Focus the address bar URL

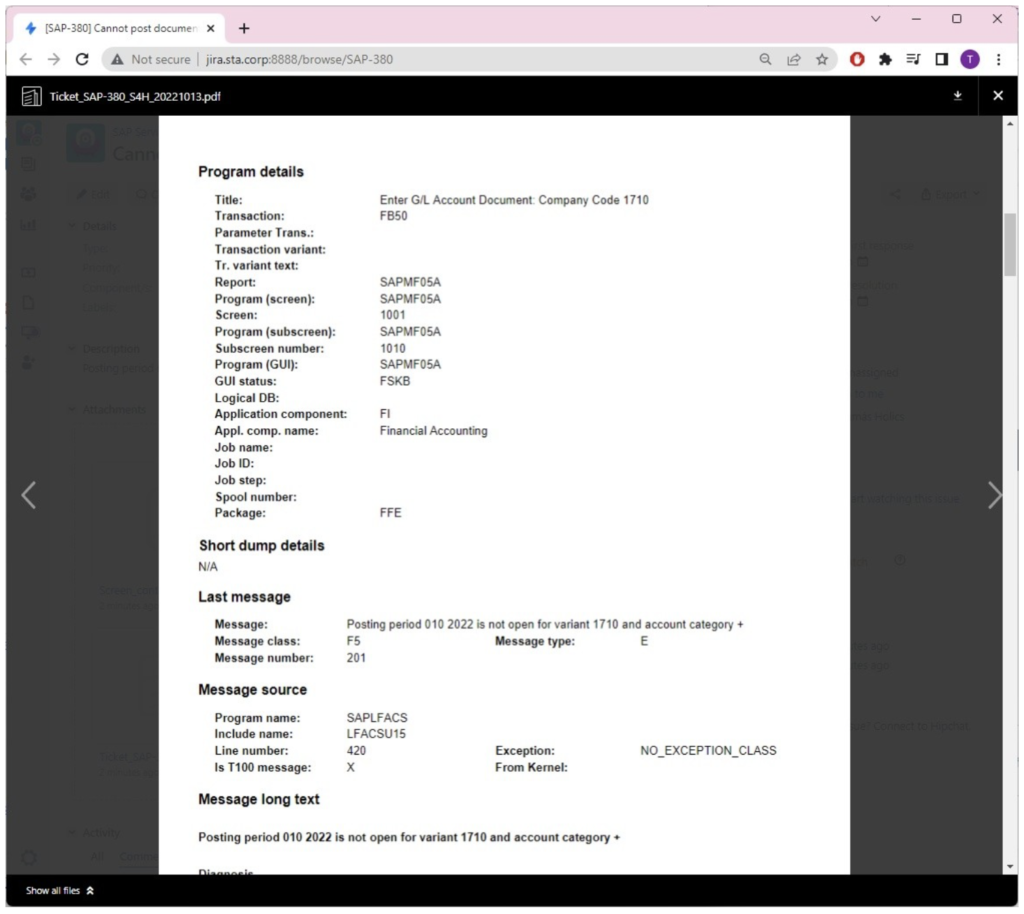pos(300,59)
